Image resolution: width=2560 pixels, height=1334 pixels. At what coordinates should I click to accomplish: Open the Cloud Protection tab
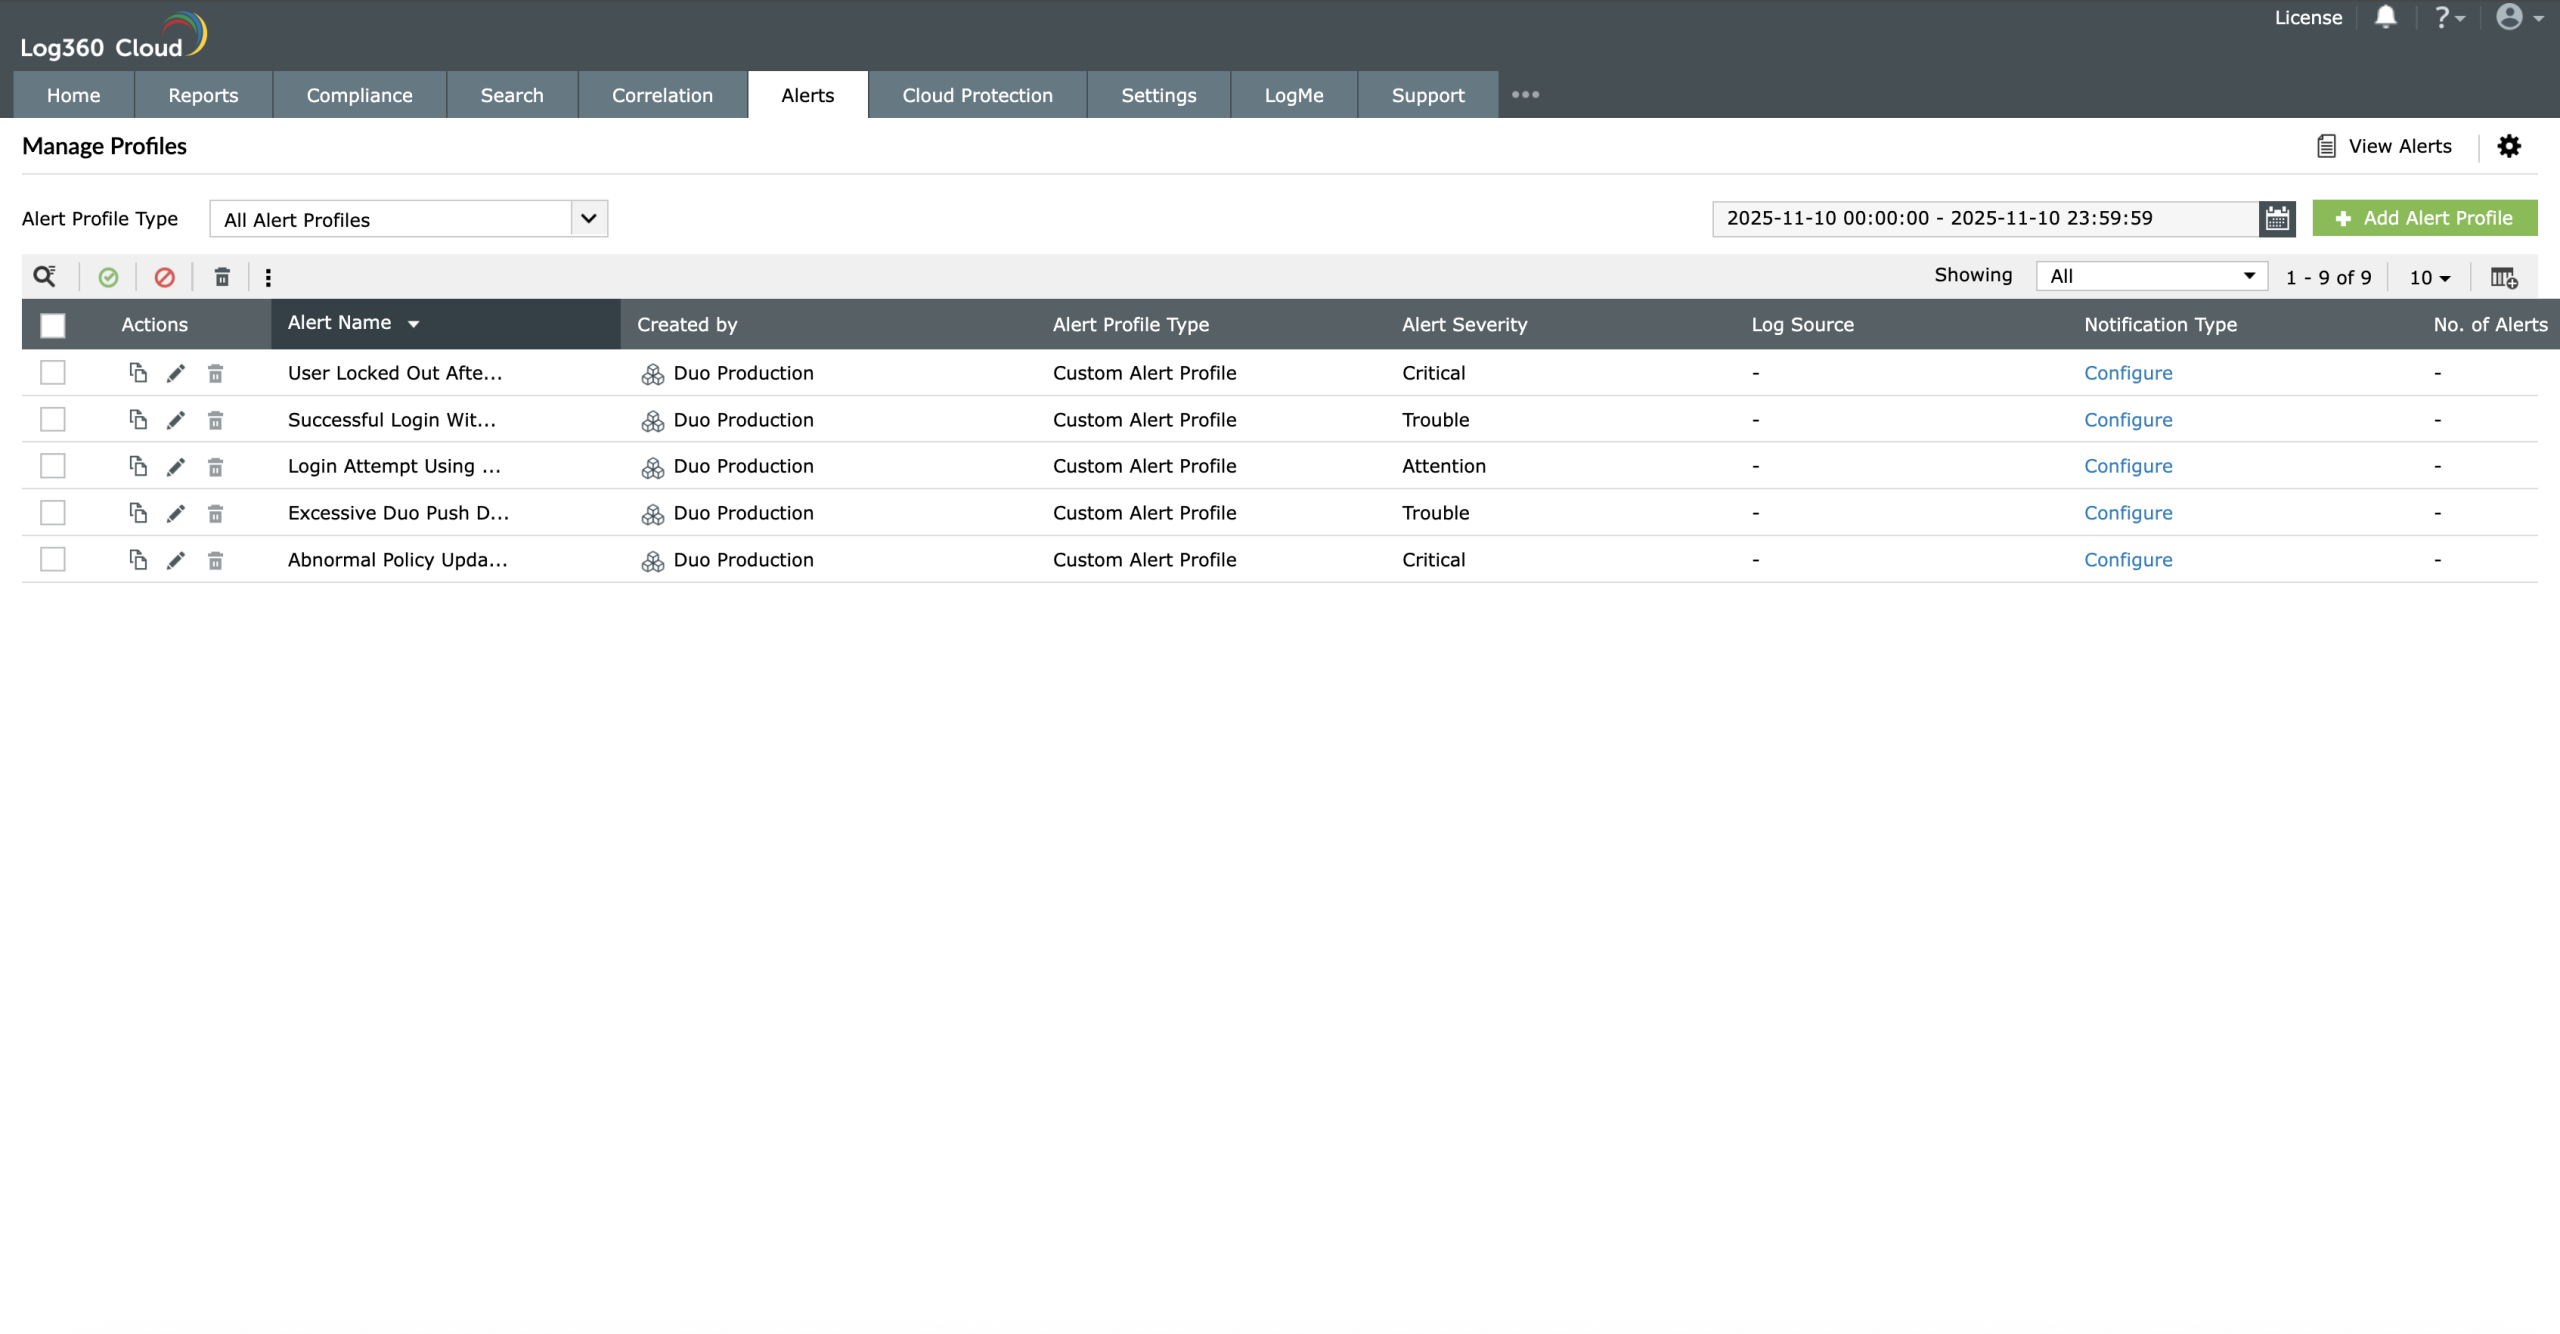977,95
